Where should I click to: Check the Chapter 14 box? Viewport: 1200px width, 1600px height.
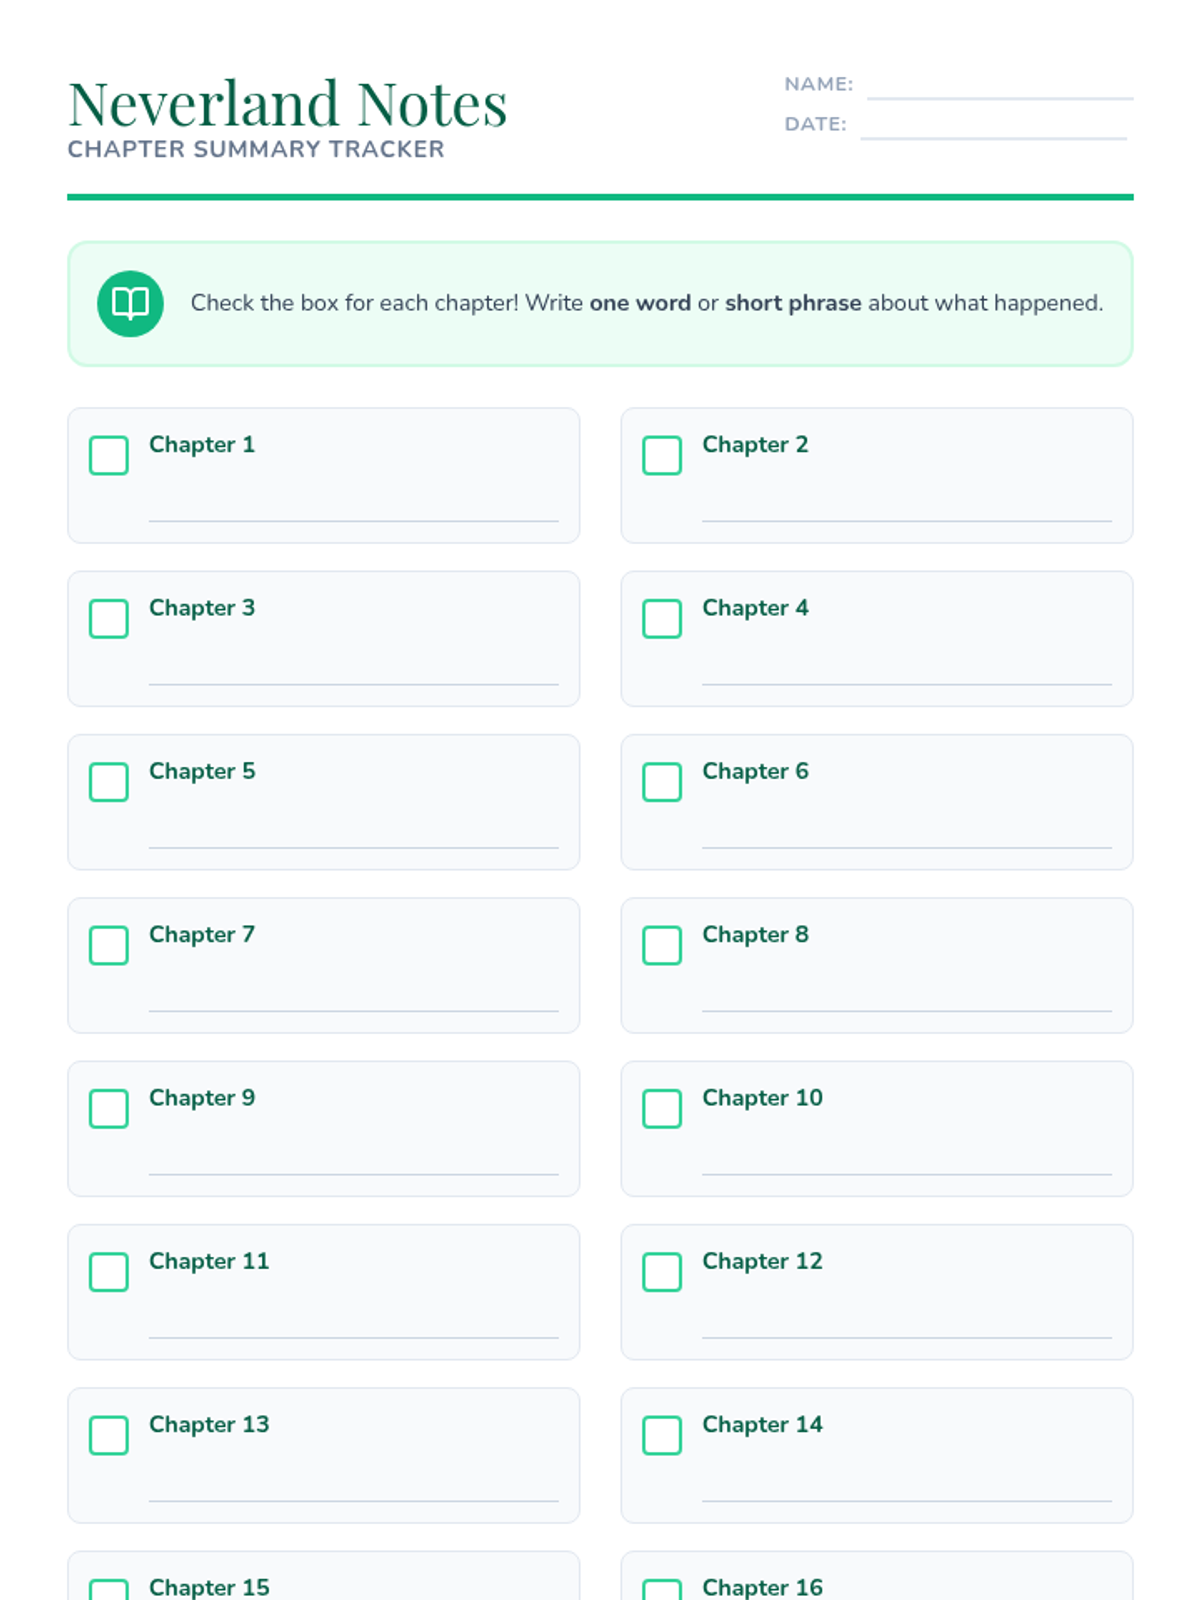(662, 1435)
